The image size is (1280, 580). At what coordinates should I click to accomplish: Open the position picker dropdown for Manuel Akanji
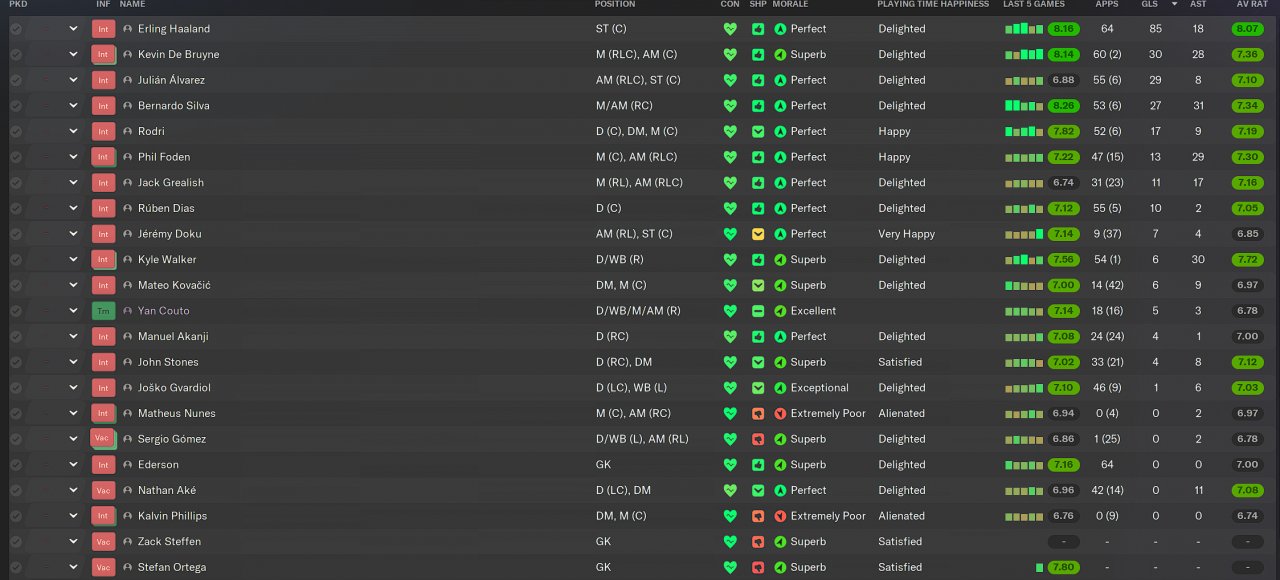[73, 336]
